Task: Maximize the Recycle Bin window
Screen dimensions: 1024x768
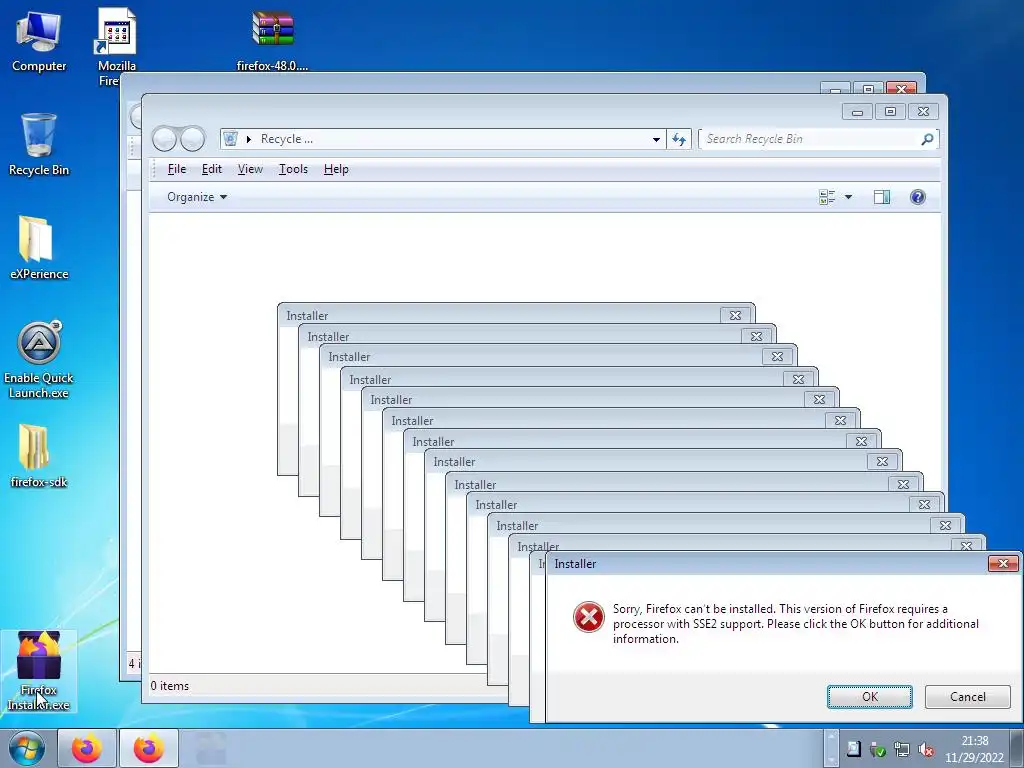Action: coord(890,112)
